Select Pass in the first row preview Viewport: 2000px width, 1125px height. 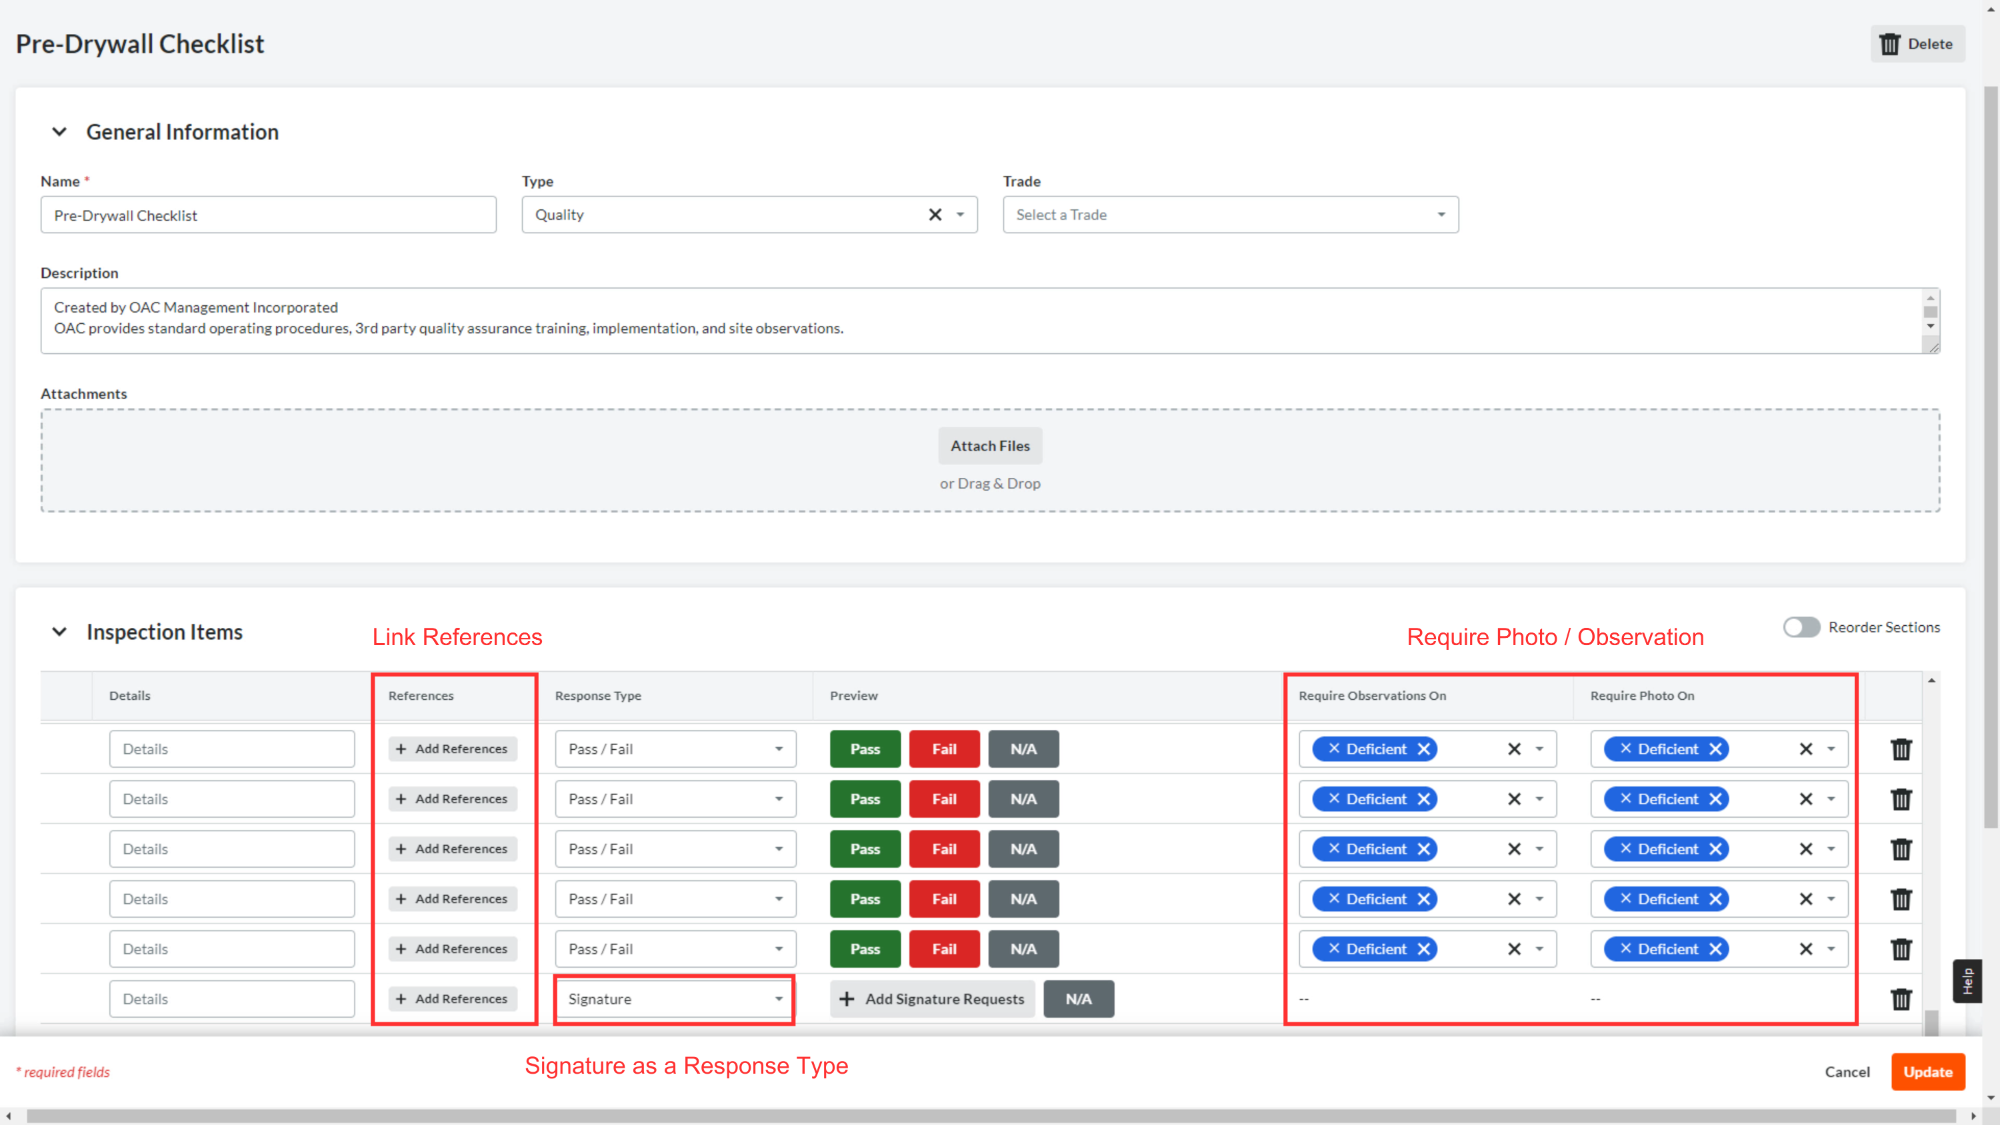click(865, 749)
